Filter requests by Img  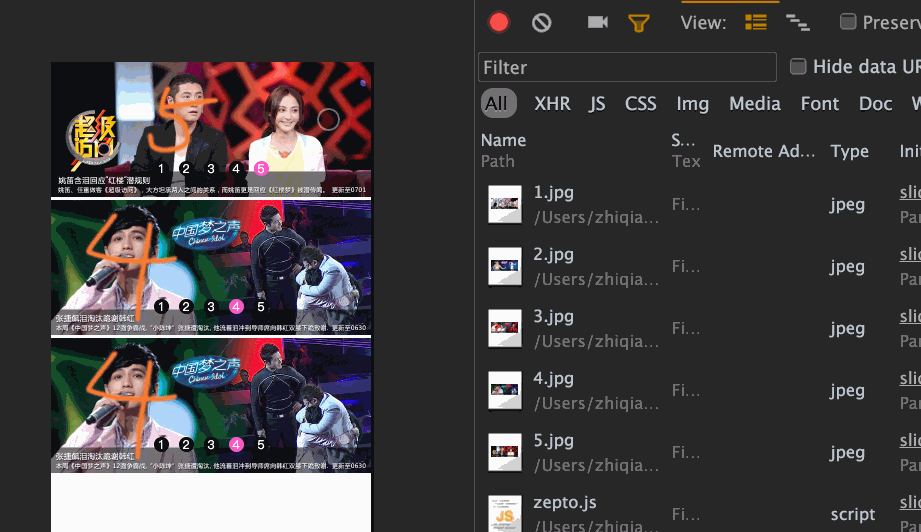pos(693,104)
